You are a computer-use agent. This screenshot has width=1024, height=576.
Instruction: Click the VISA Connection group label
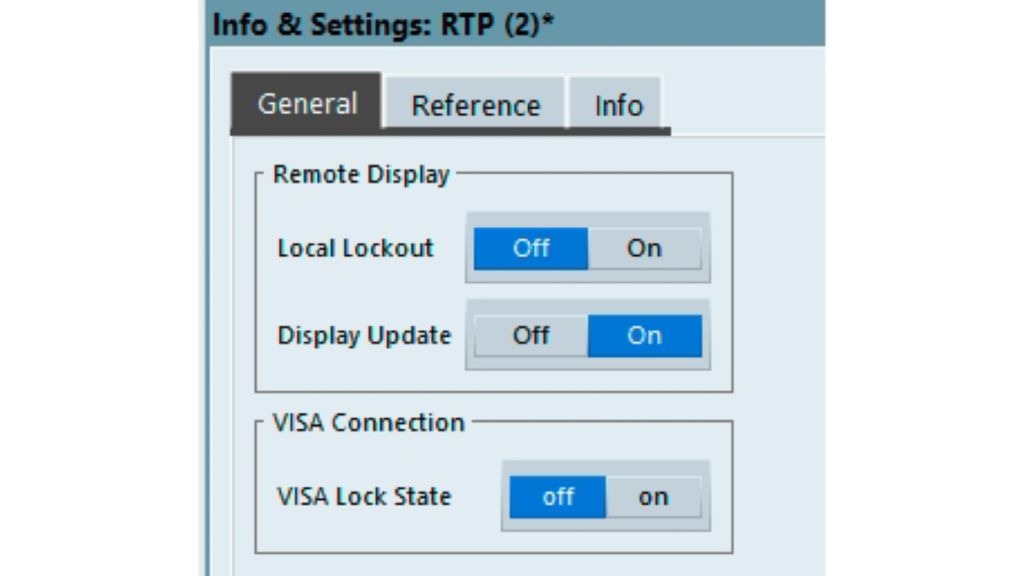pos(366,422)
